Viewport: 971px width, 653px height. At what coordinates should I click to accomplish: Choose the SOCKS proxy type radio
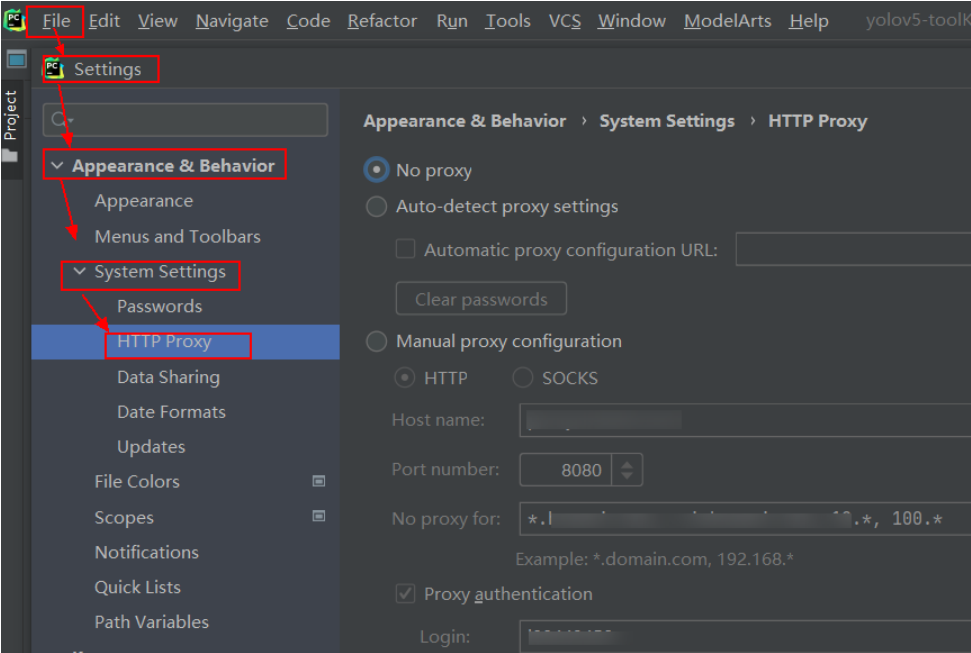point(523,377)
